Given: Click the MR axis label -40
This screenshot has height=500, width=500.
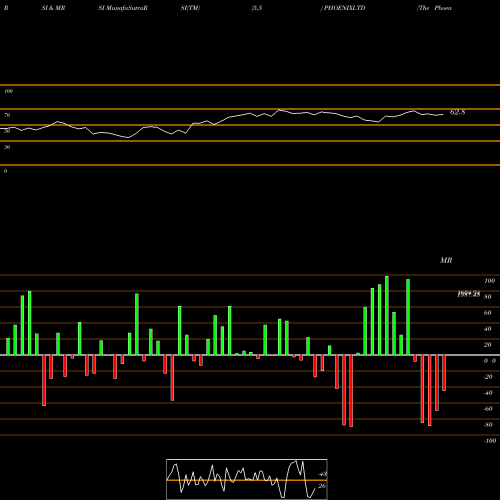Looking at the screenshot, I should tap(488, 393).
